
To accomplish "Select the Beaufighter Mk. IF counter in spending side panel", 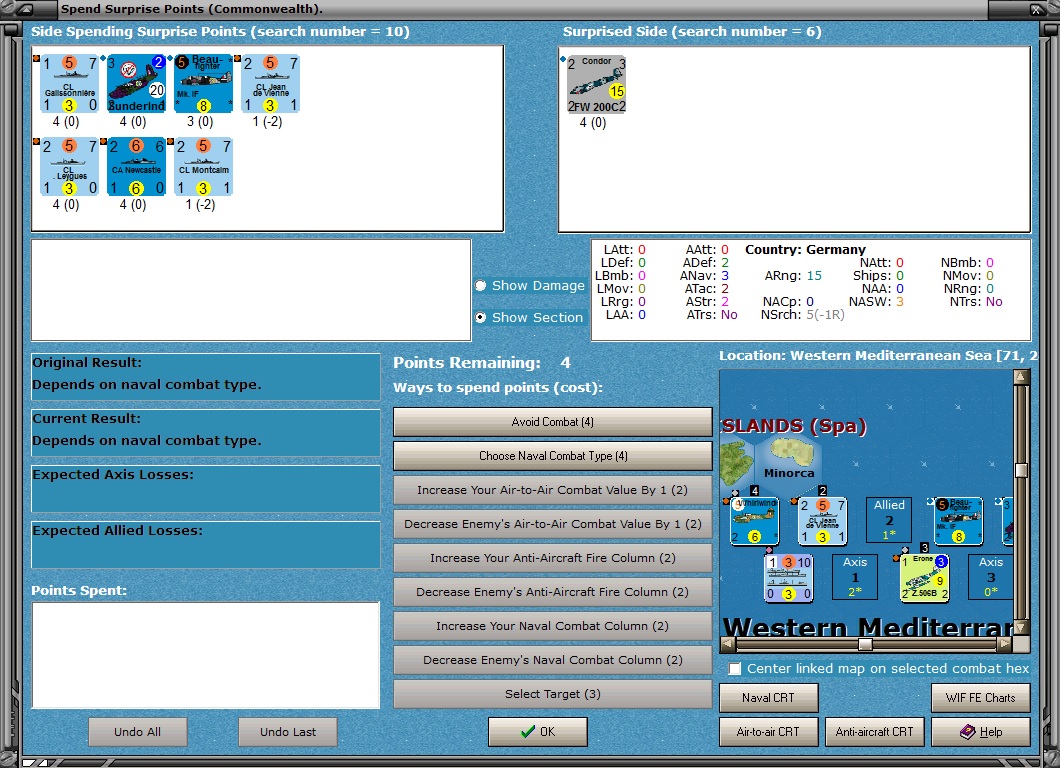I will click(203, 84).
